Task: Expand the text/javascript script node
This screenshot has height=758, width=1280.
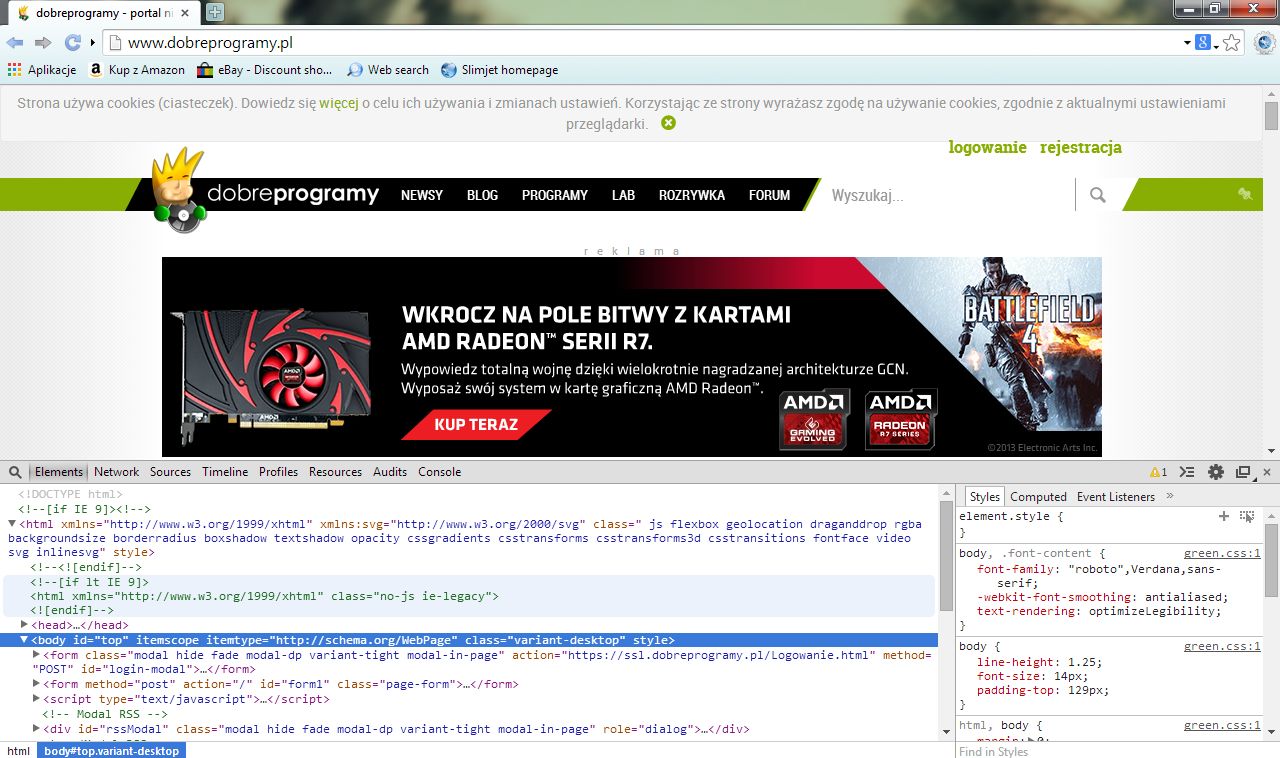Action: click(x=36, y=699)
